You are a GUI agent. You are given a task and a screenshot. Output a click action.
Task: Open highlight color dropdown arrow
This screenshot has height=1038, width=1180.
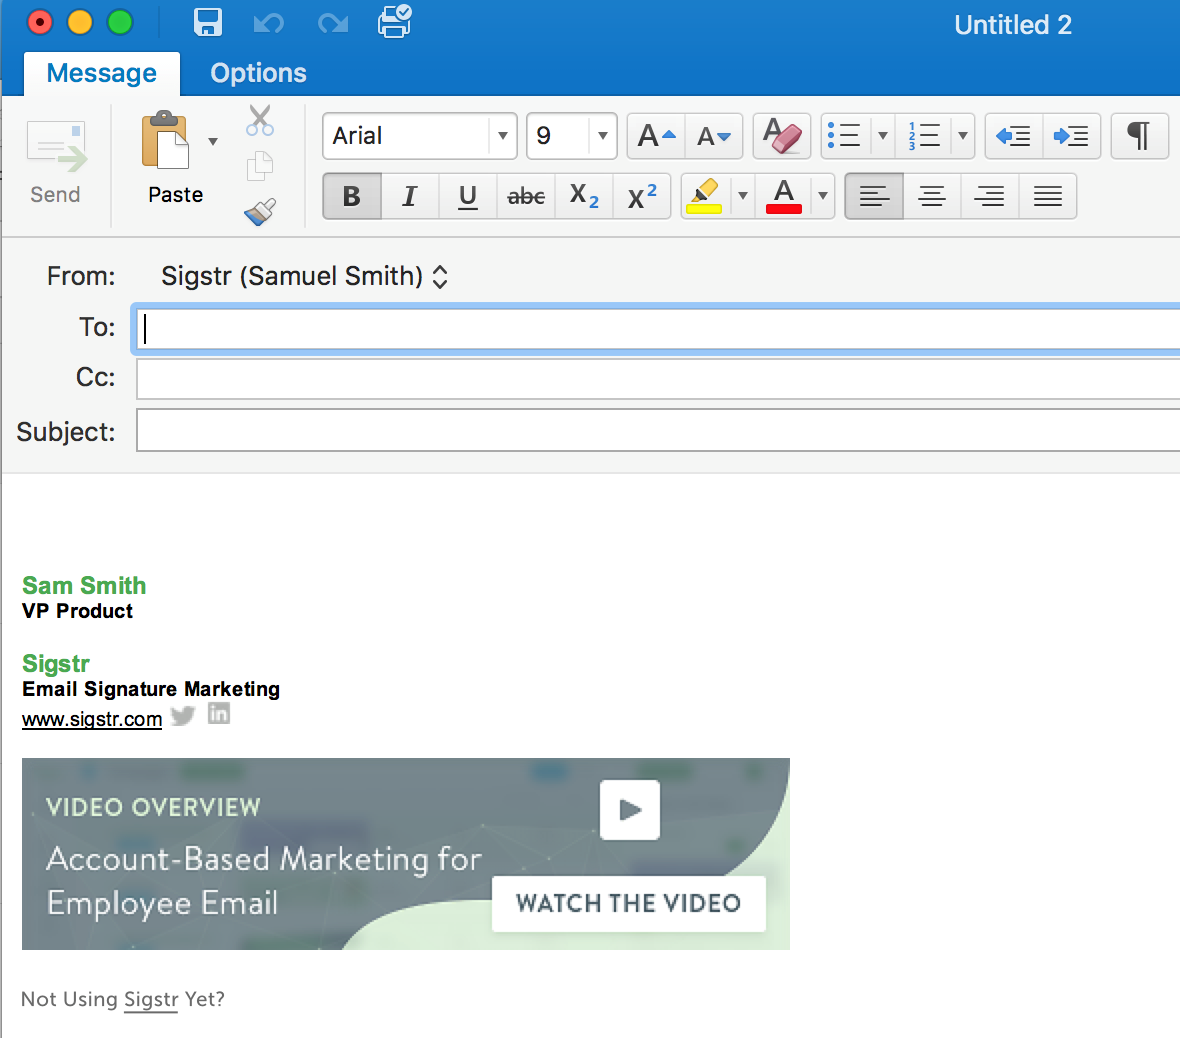pyautogui.click(x=743, y=196)
